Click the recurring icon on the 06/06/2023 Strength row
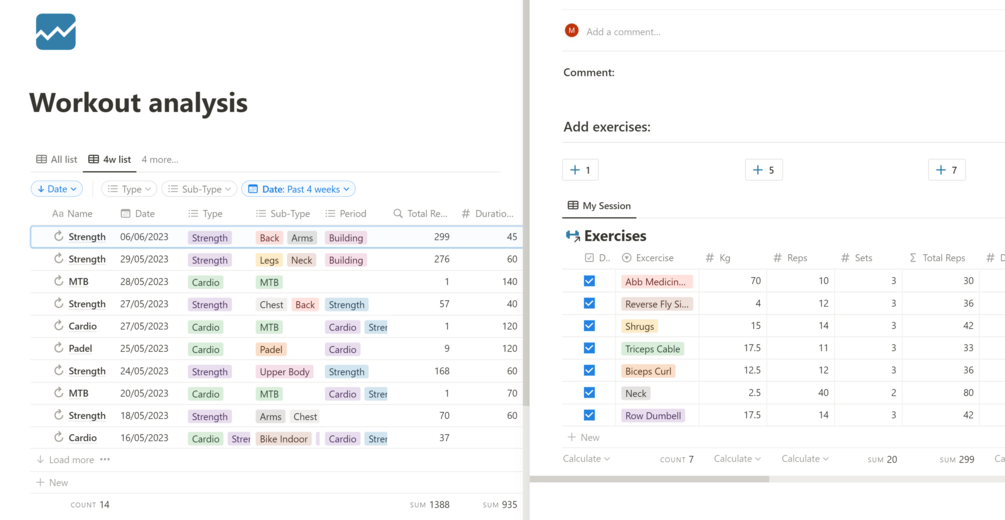 pos(59,237)
